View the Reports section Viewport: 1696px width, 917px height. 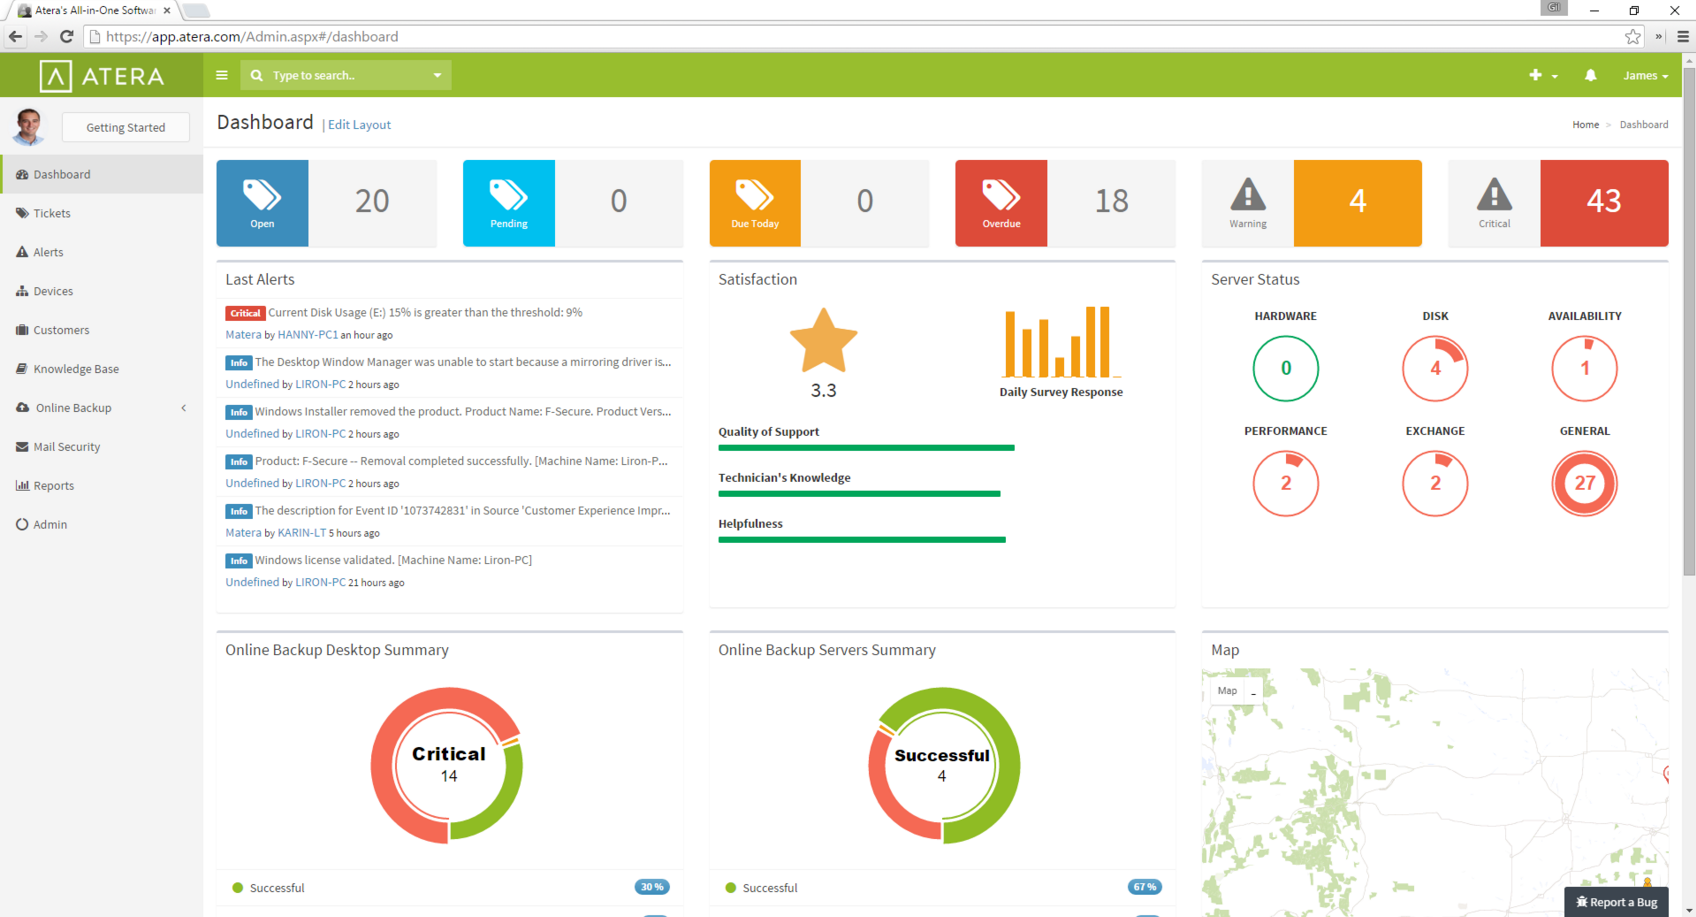pyautogui.click(x=53, y=486)
